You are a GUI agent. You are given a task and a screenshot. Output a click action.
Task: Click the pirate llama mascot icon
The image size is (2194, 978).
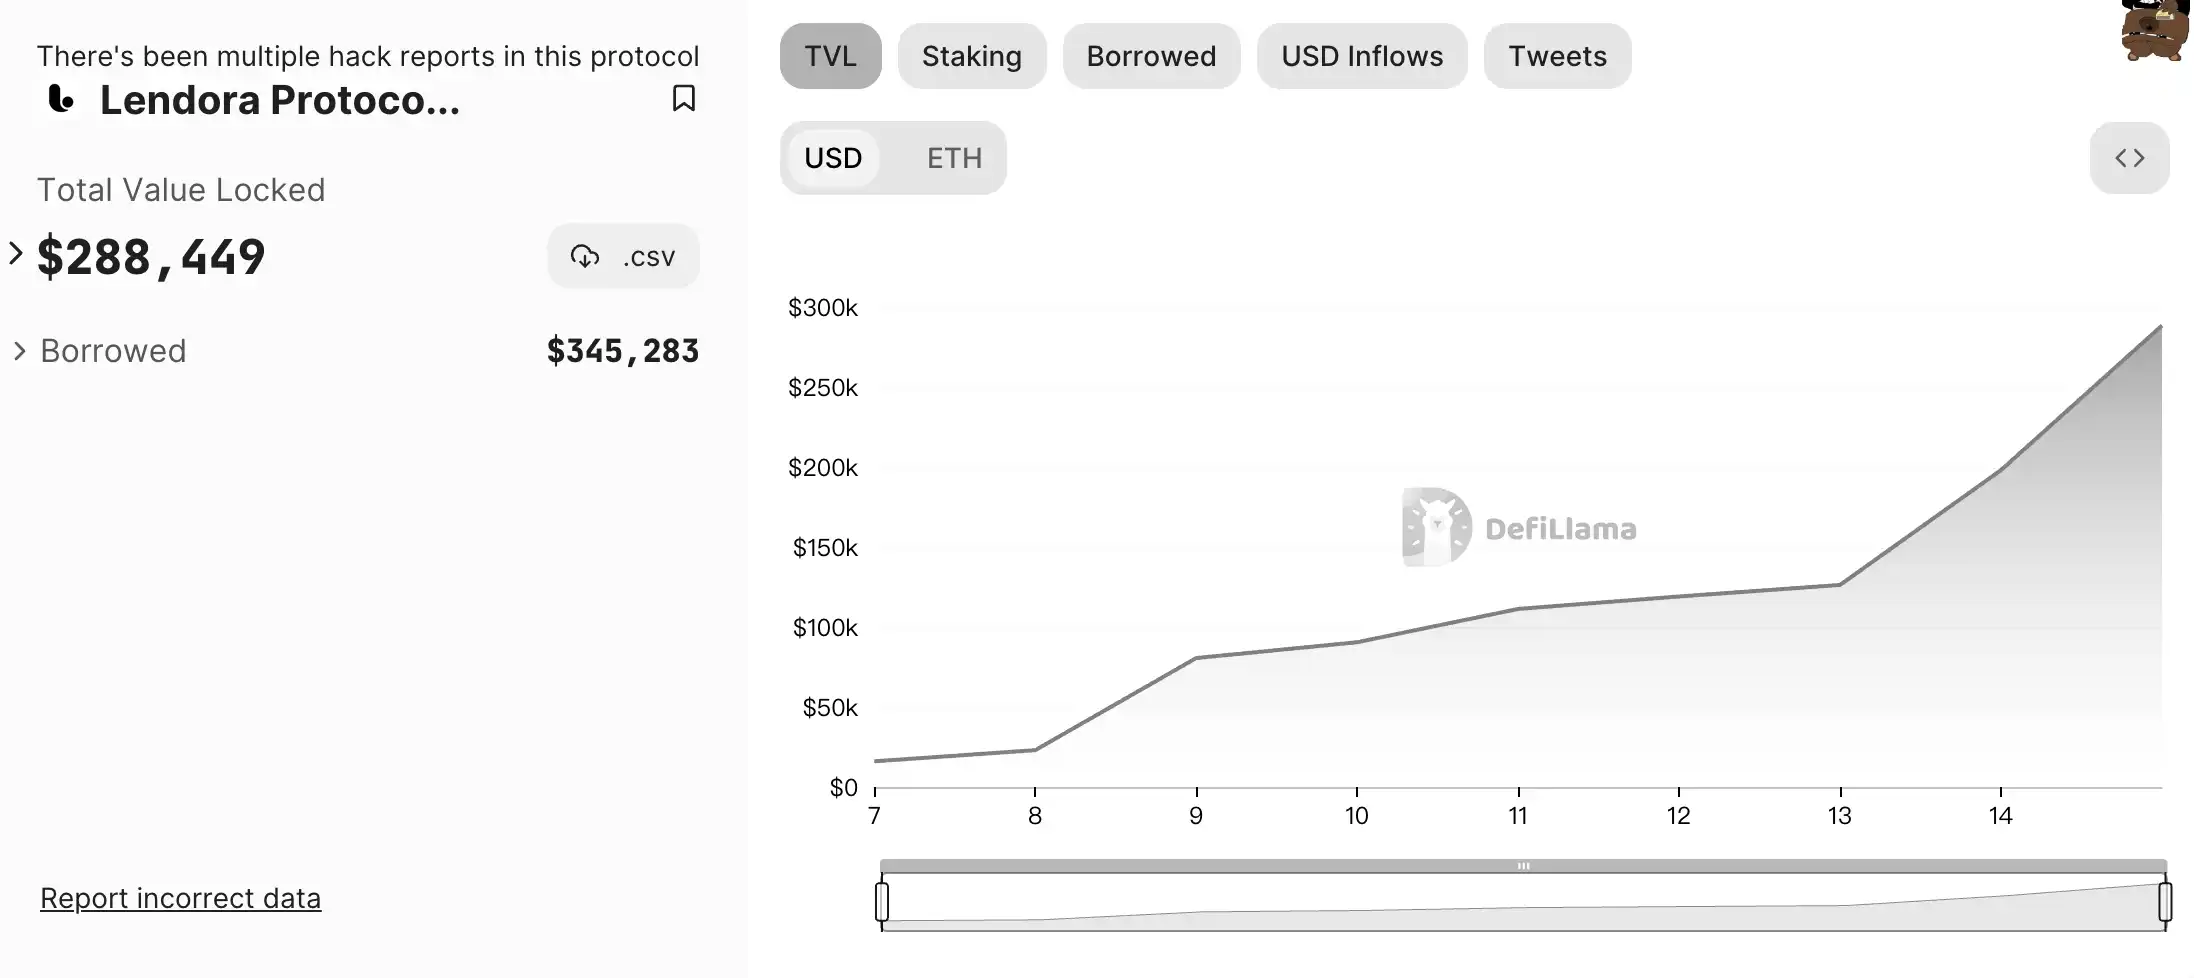(2155, 30)
